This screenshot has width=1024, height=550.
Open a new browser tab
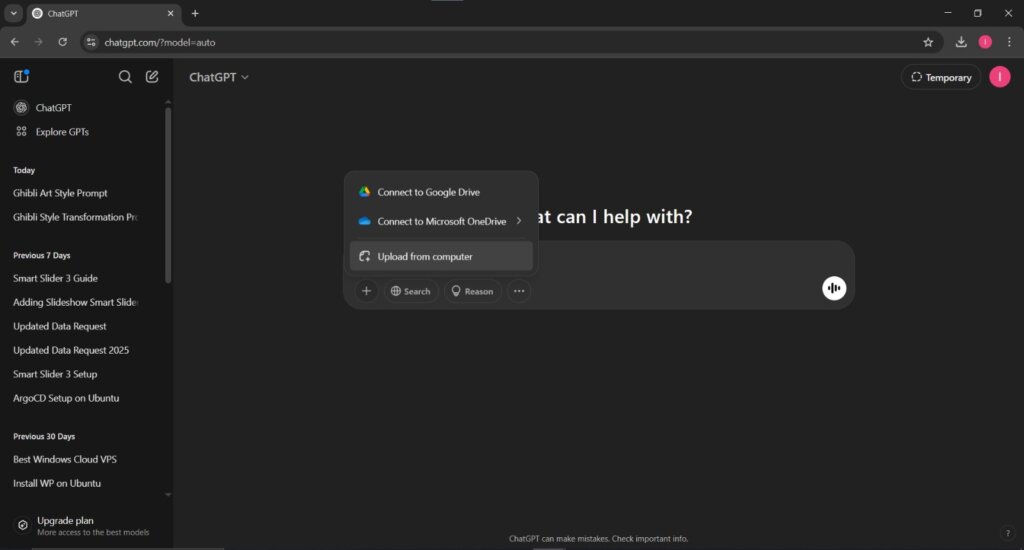click(195, 13)
